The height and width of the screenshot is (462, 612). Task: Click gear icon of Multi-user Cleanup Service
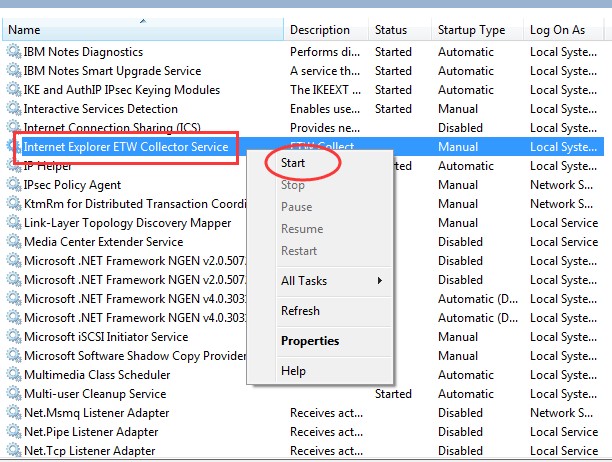14,394
